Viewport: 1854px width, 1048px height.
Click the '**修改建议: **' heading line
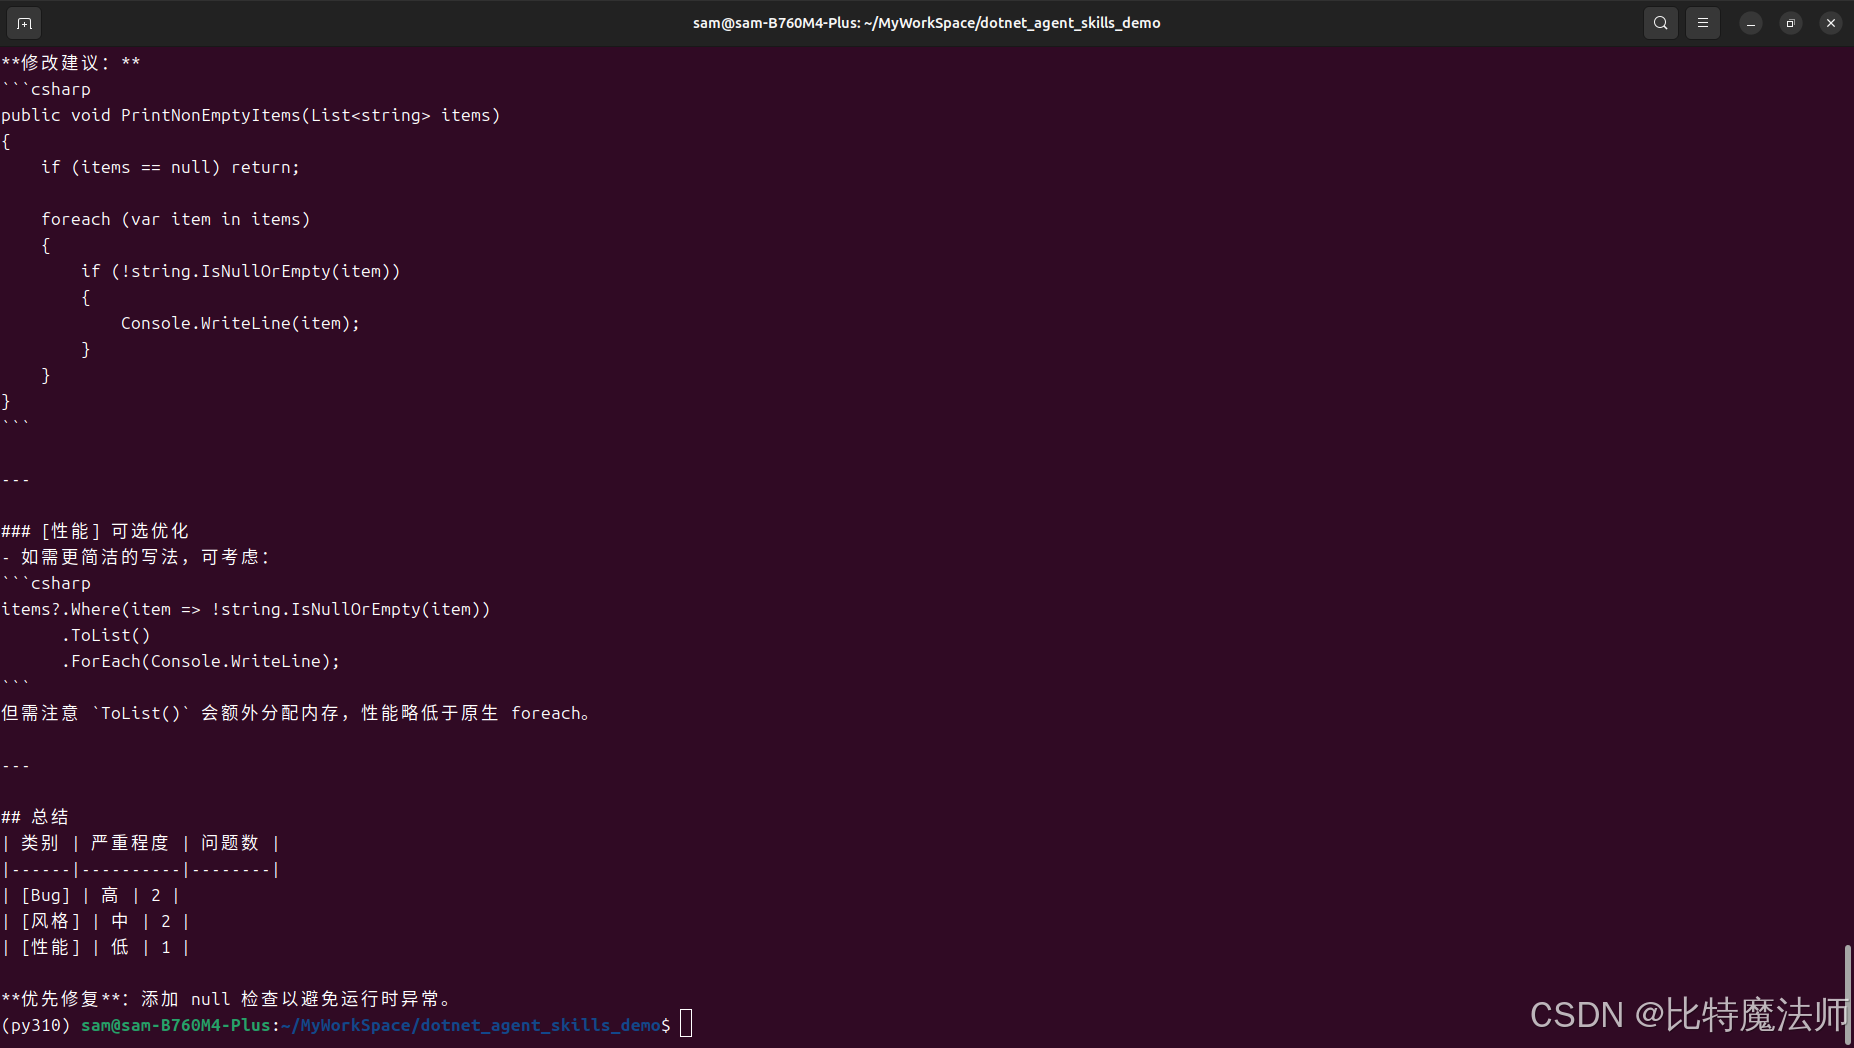coord(71,63)
